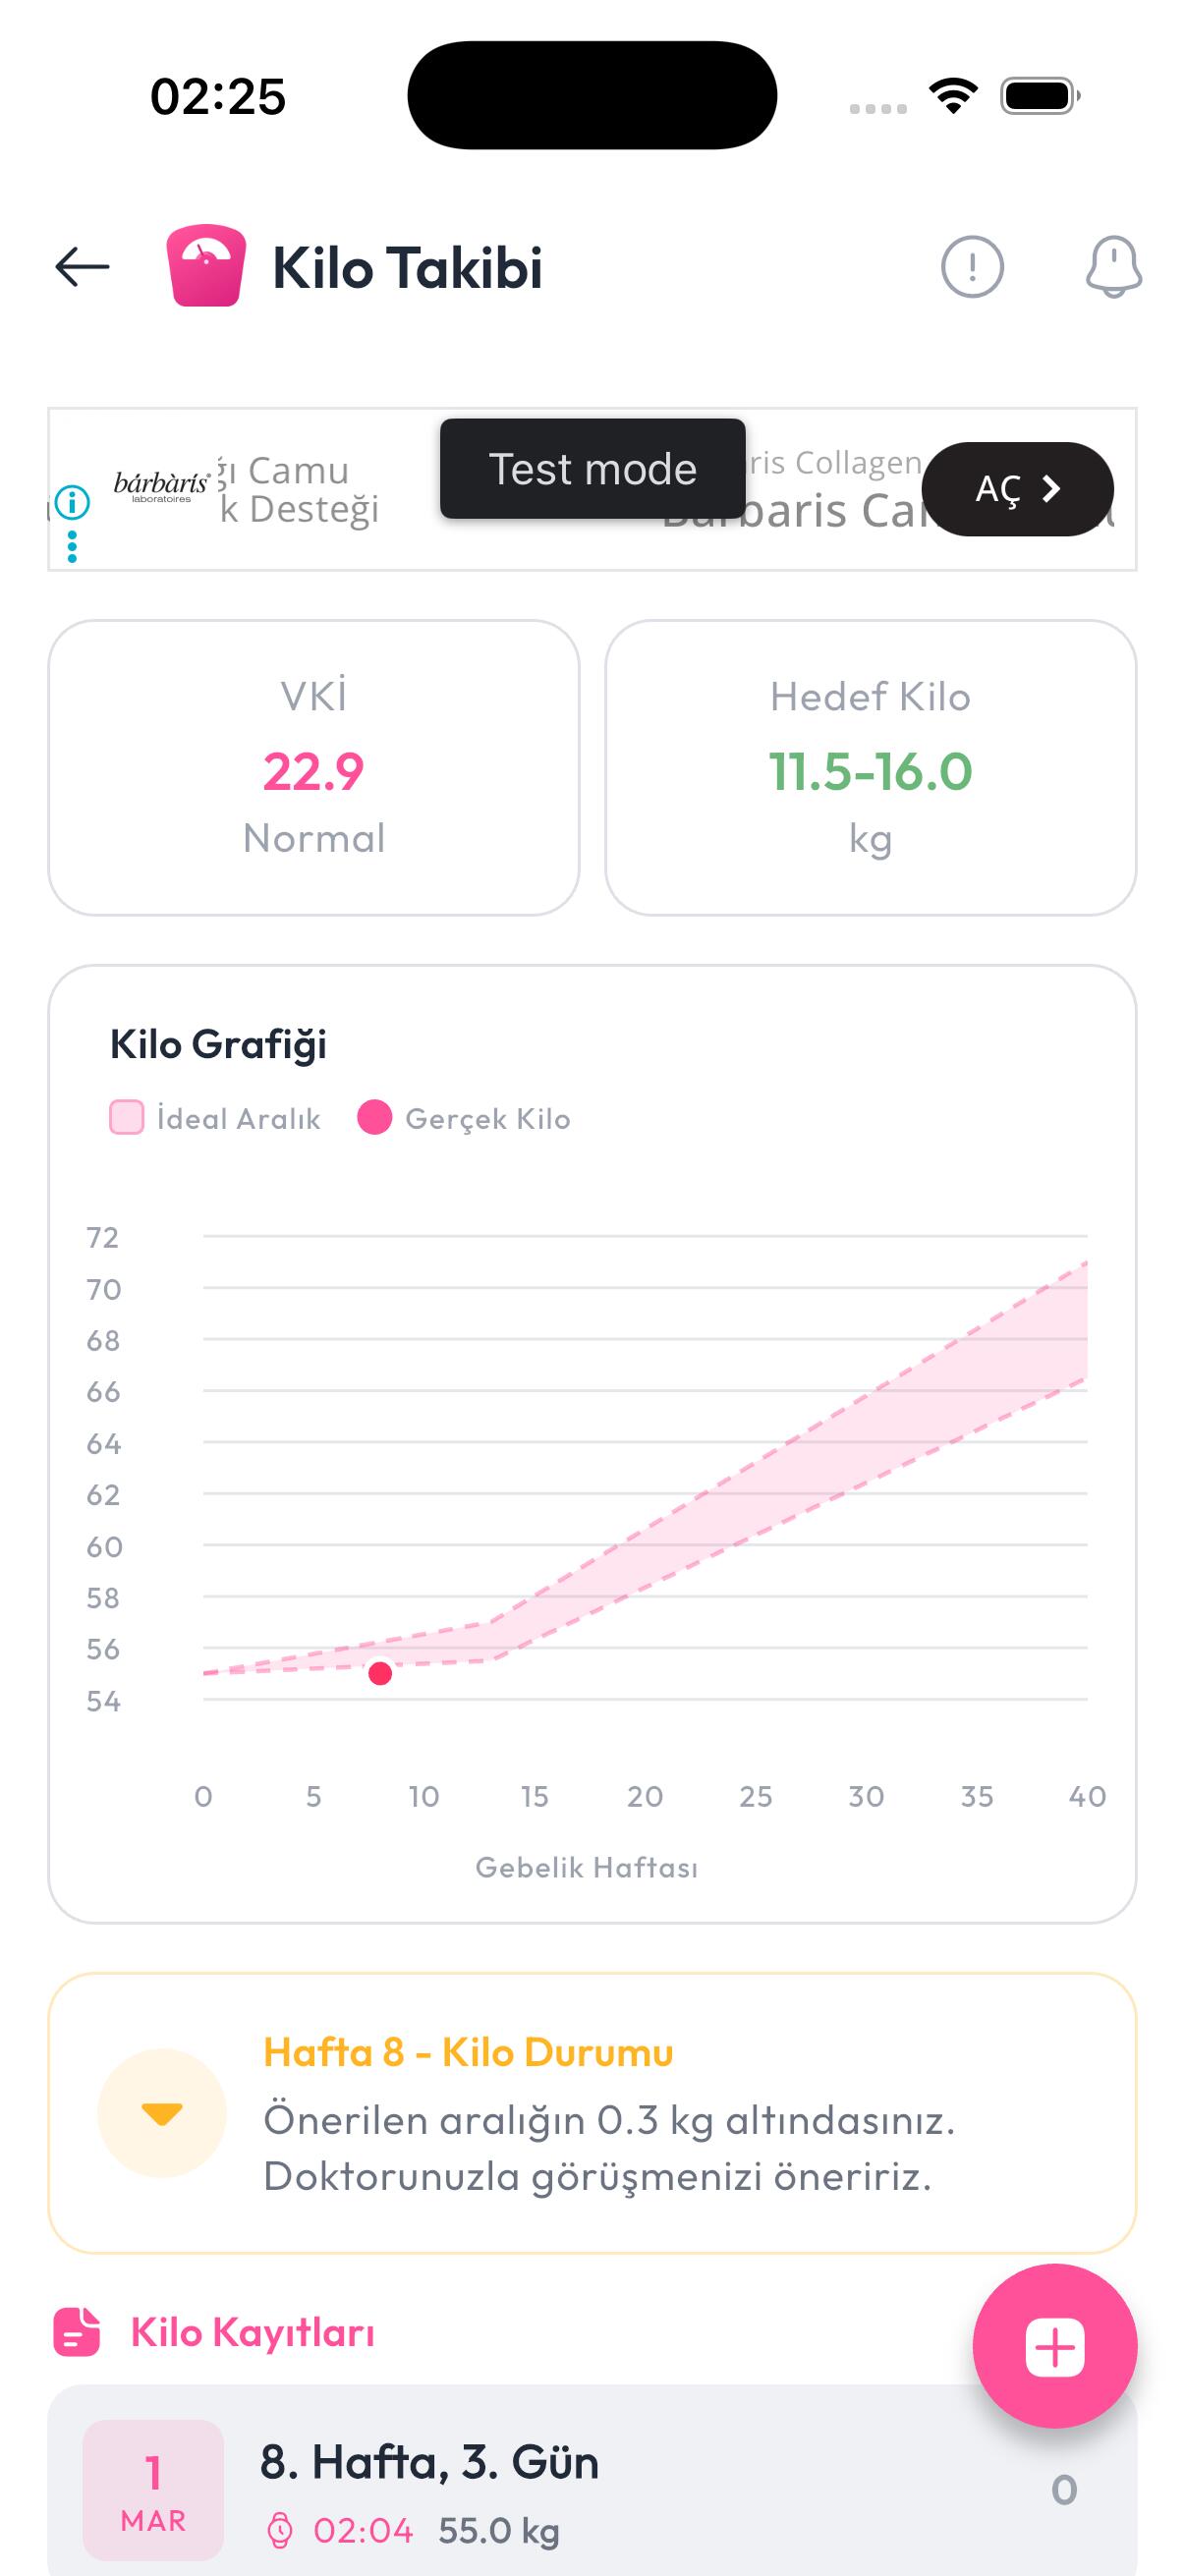Toggle Gerçek Kilo legend dot
The height and width of the screenshot is (2576, 1185).
click(375, 1118)
